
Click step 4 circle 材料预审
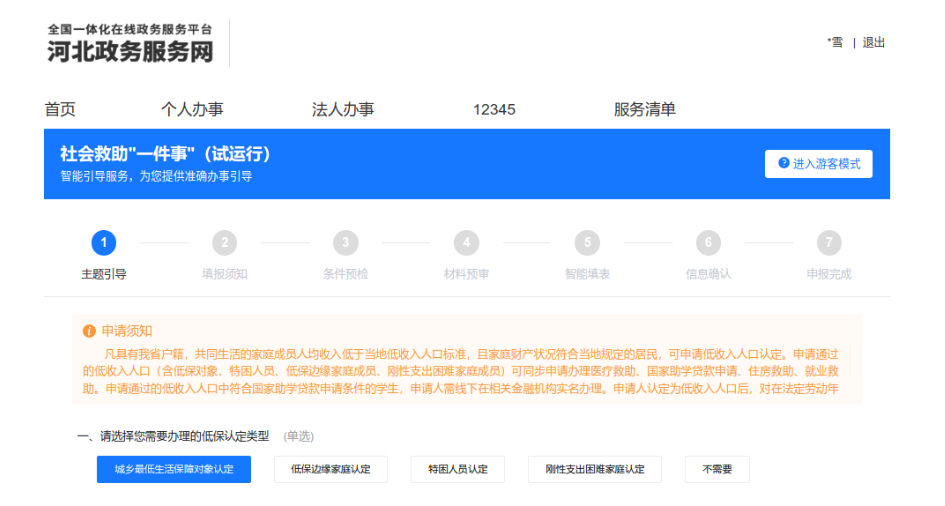click(x=466, y=243)
